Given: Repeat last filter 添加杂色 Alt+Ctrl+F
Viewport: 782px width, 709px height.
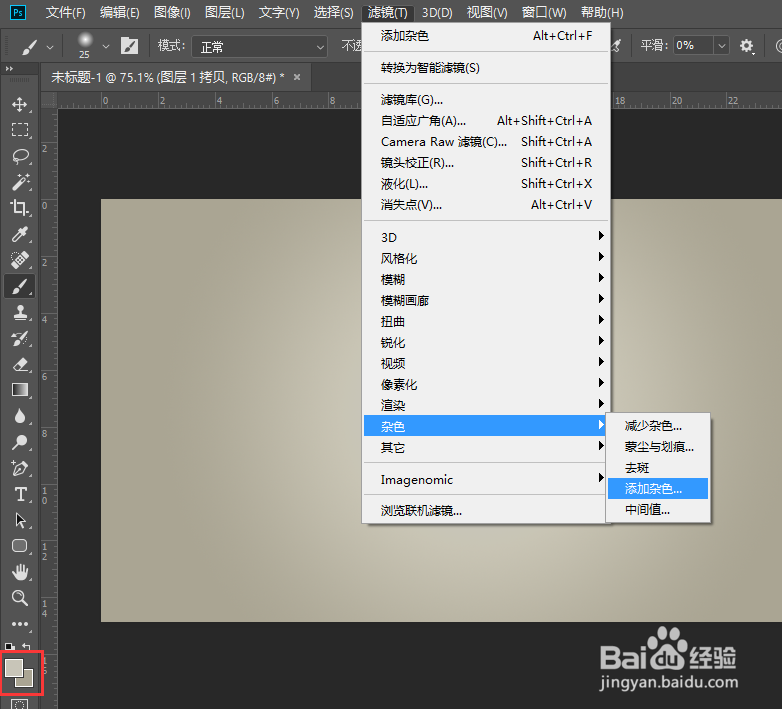Looking at the screenshot, I should click(485, 35).
